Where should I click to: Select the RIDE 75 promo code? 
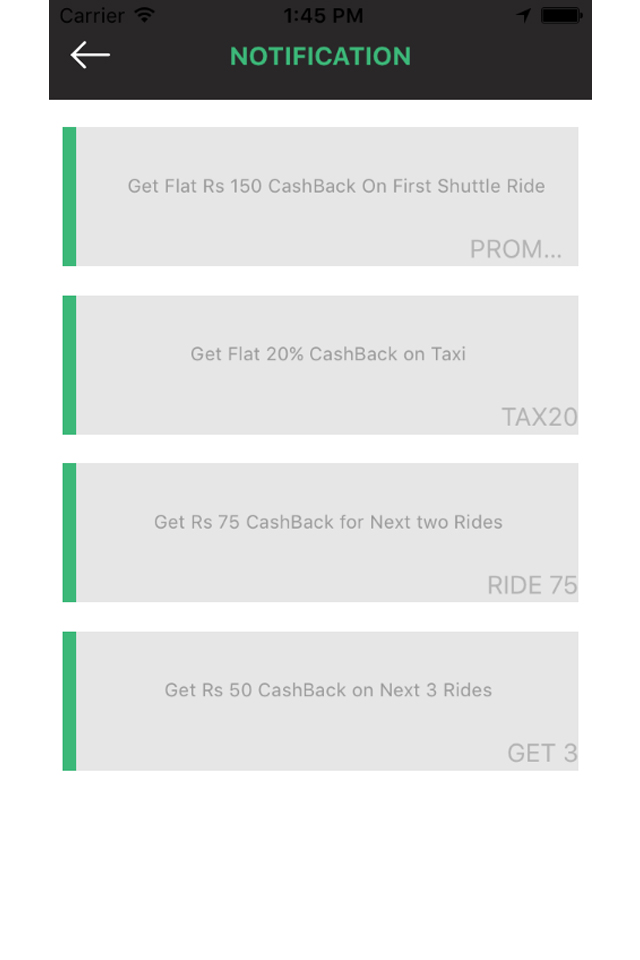(532, 585)
